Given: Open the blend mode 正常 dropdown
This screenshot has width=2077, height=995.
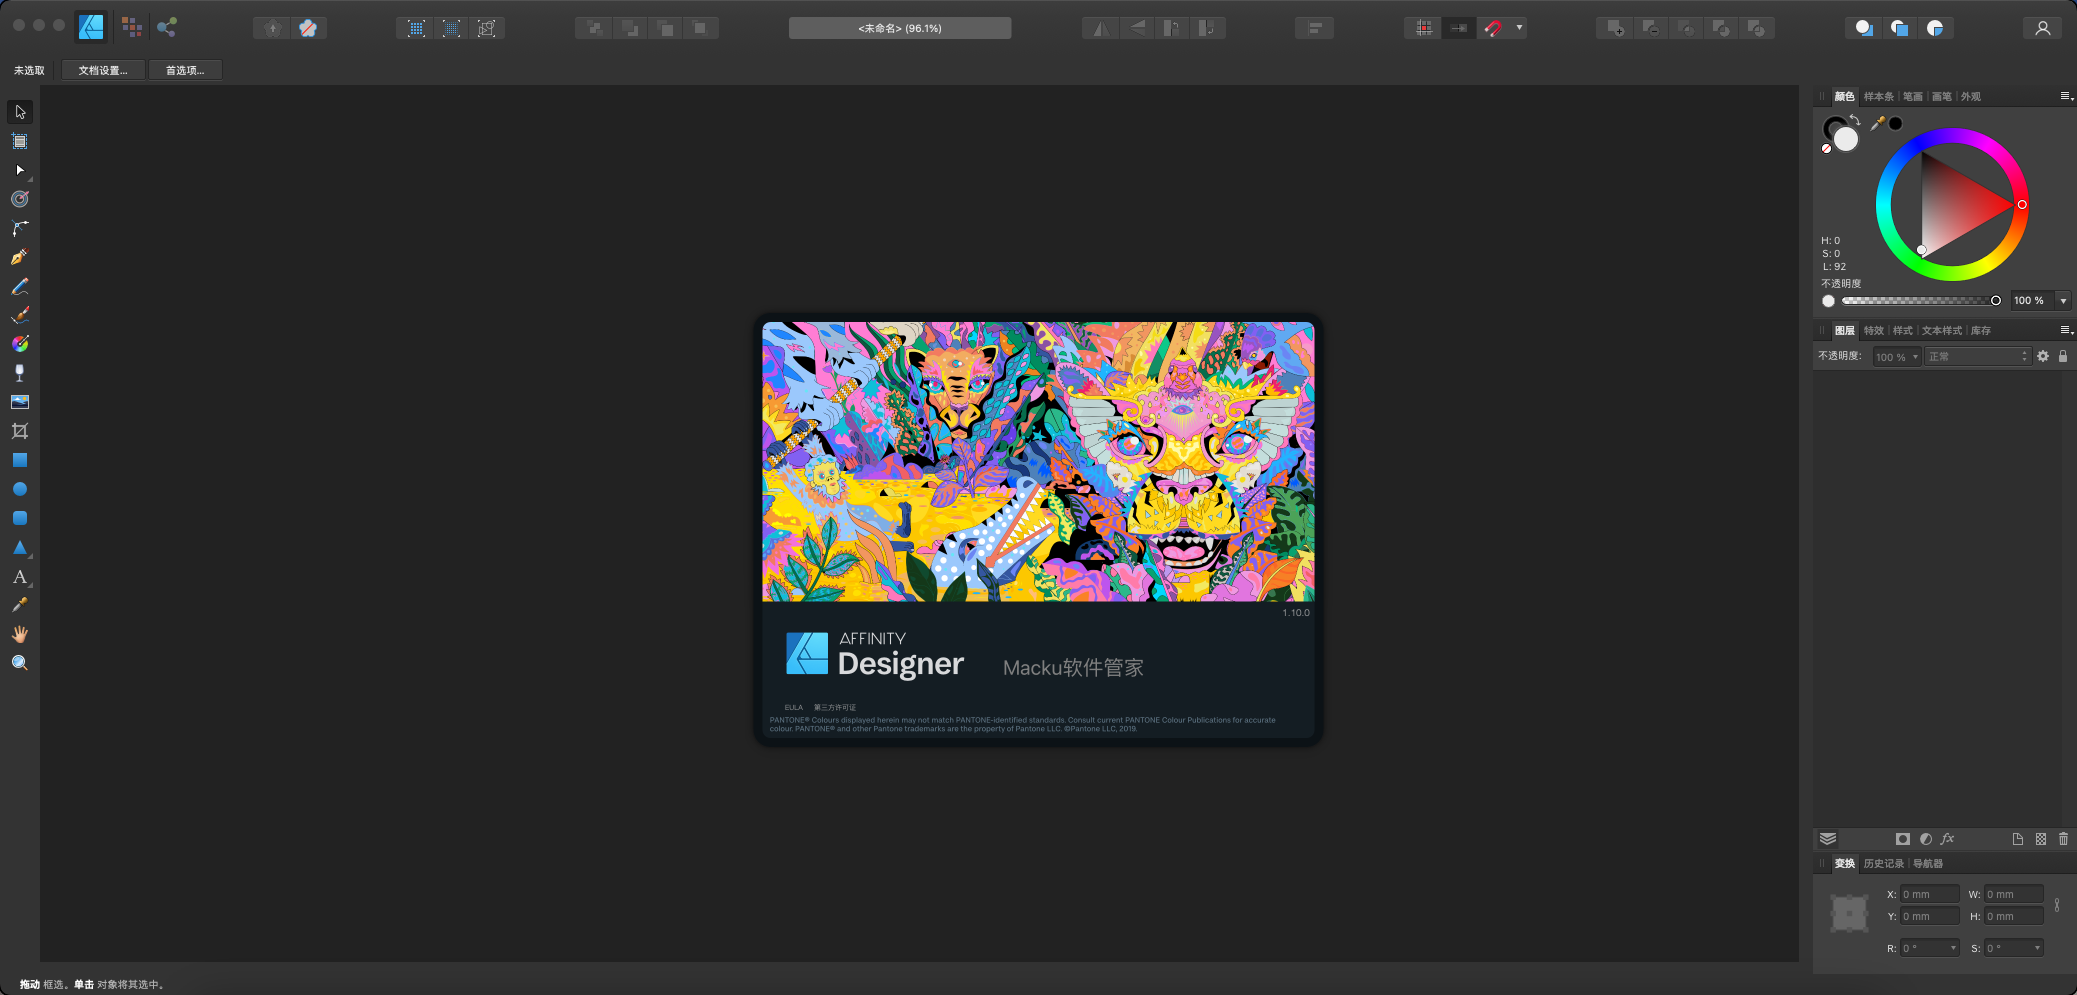Looking at the screenshot, I should [1977, 357].
